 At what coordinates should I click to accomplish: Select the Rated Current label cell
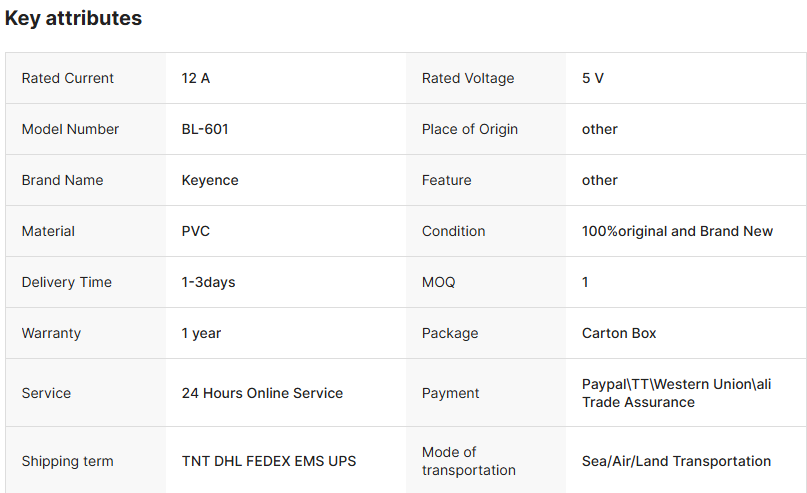pos(68,78)
